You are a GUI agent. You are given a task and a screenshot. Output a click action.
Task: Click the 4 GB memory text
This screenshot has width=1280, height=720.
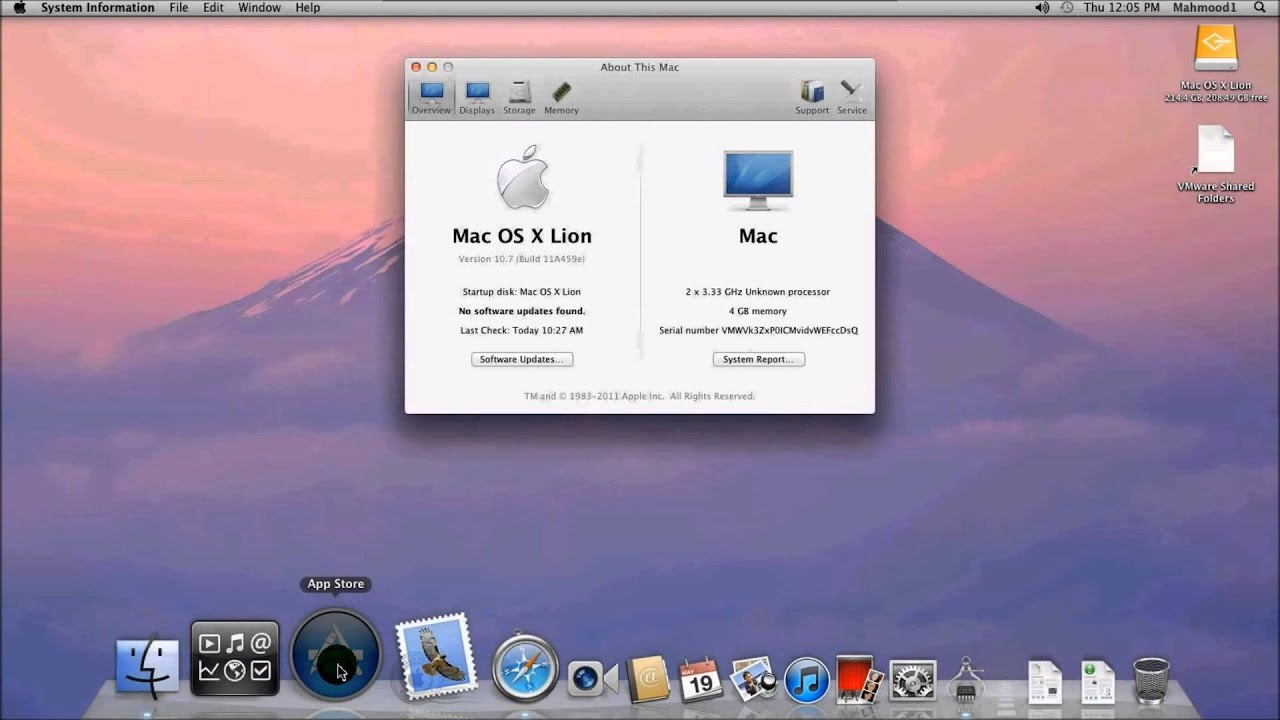point(758,311)
